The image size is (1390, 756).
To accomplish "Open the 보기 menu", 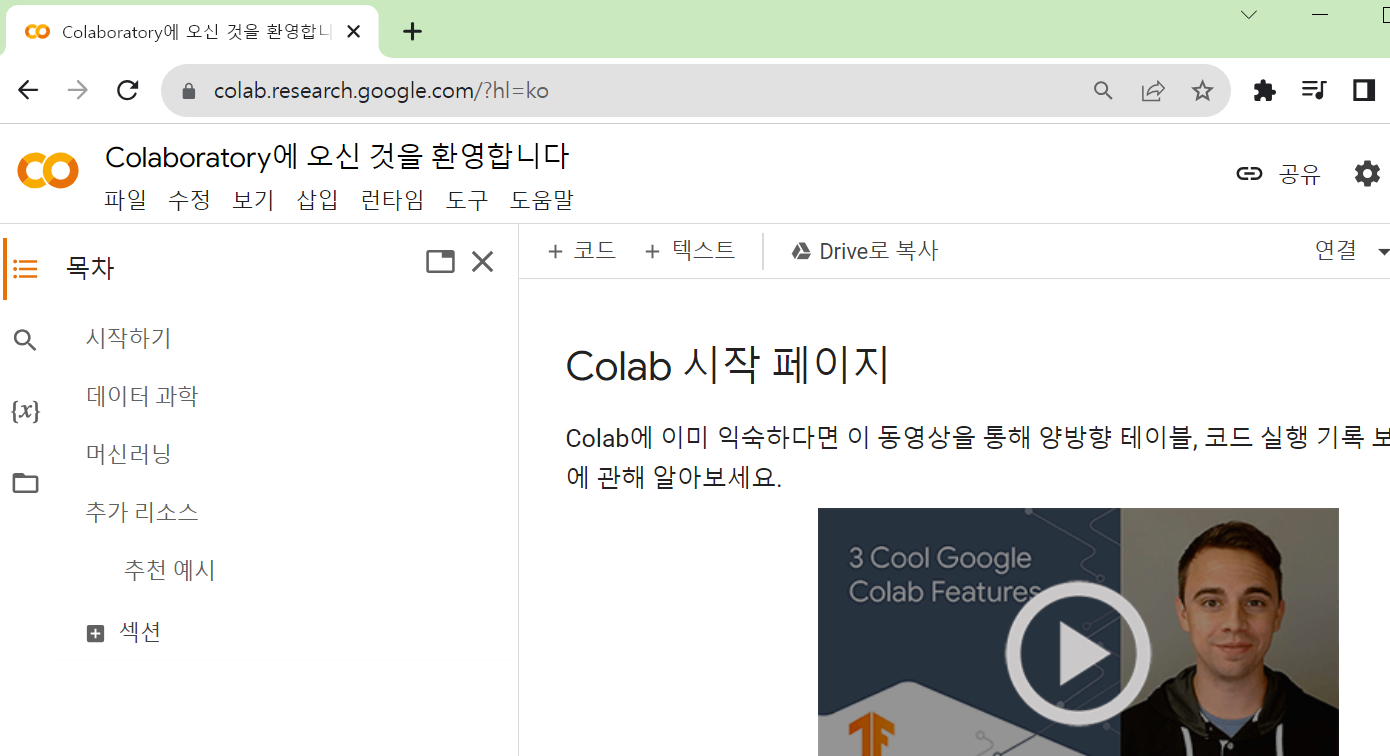I will 253,200.
